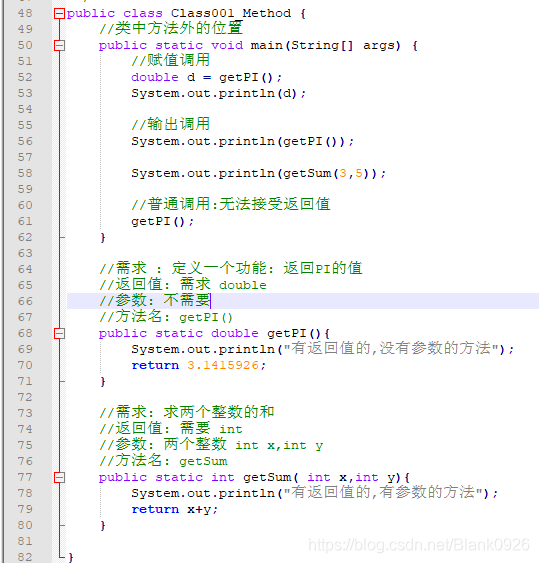
Task: Collapse the Class001_Method class fold marker
Action: (59, 14)
